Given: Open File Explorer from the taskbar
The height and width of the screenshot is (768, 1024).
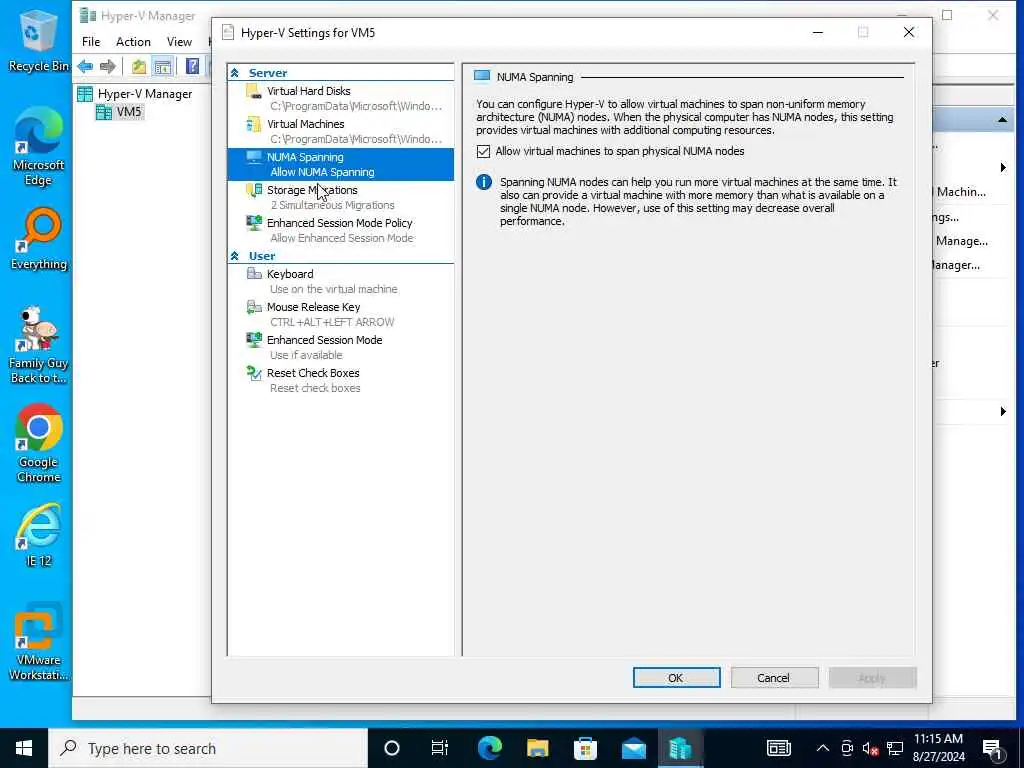Looking at the screenshot, I should click(537, 748).
